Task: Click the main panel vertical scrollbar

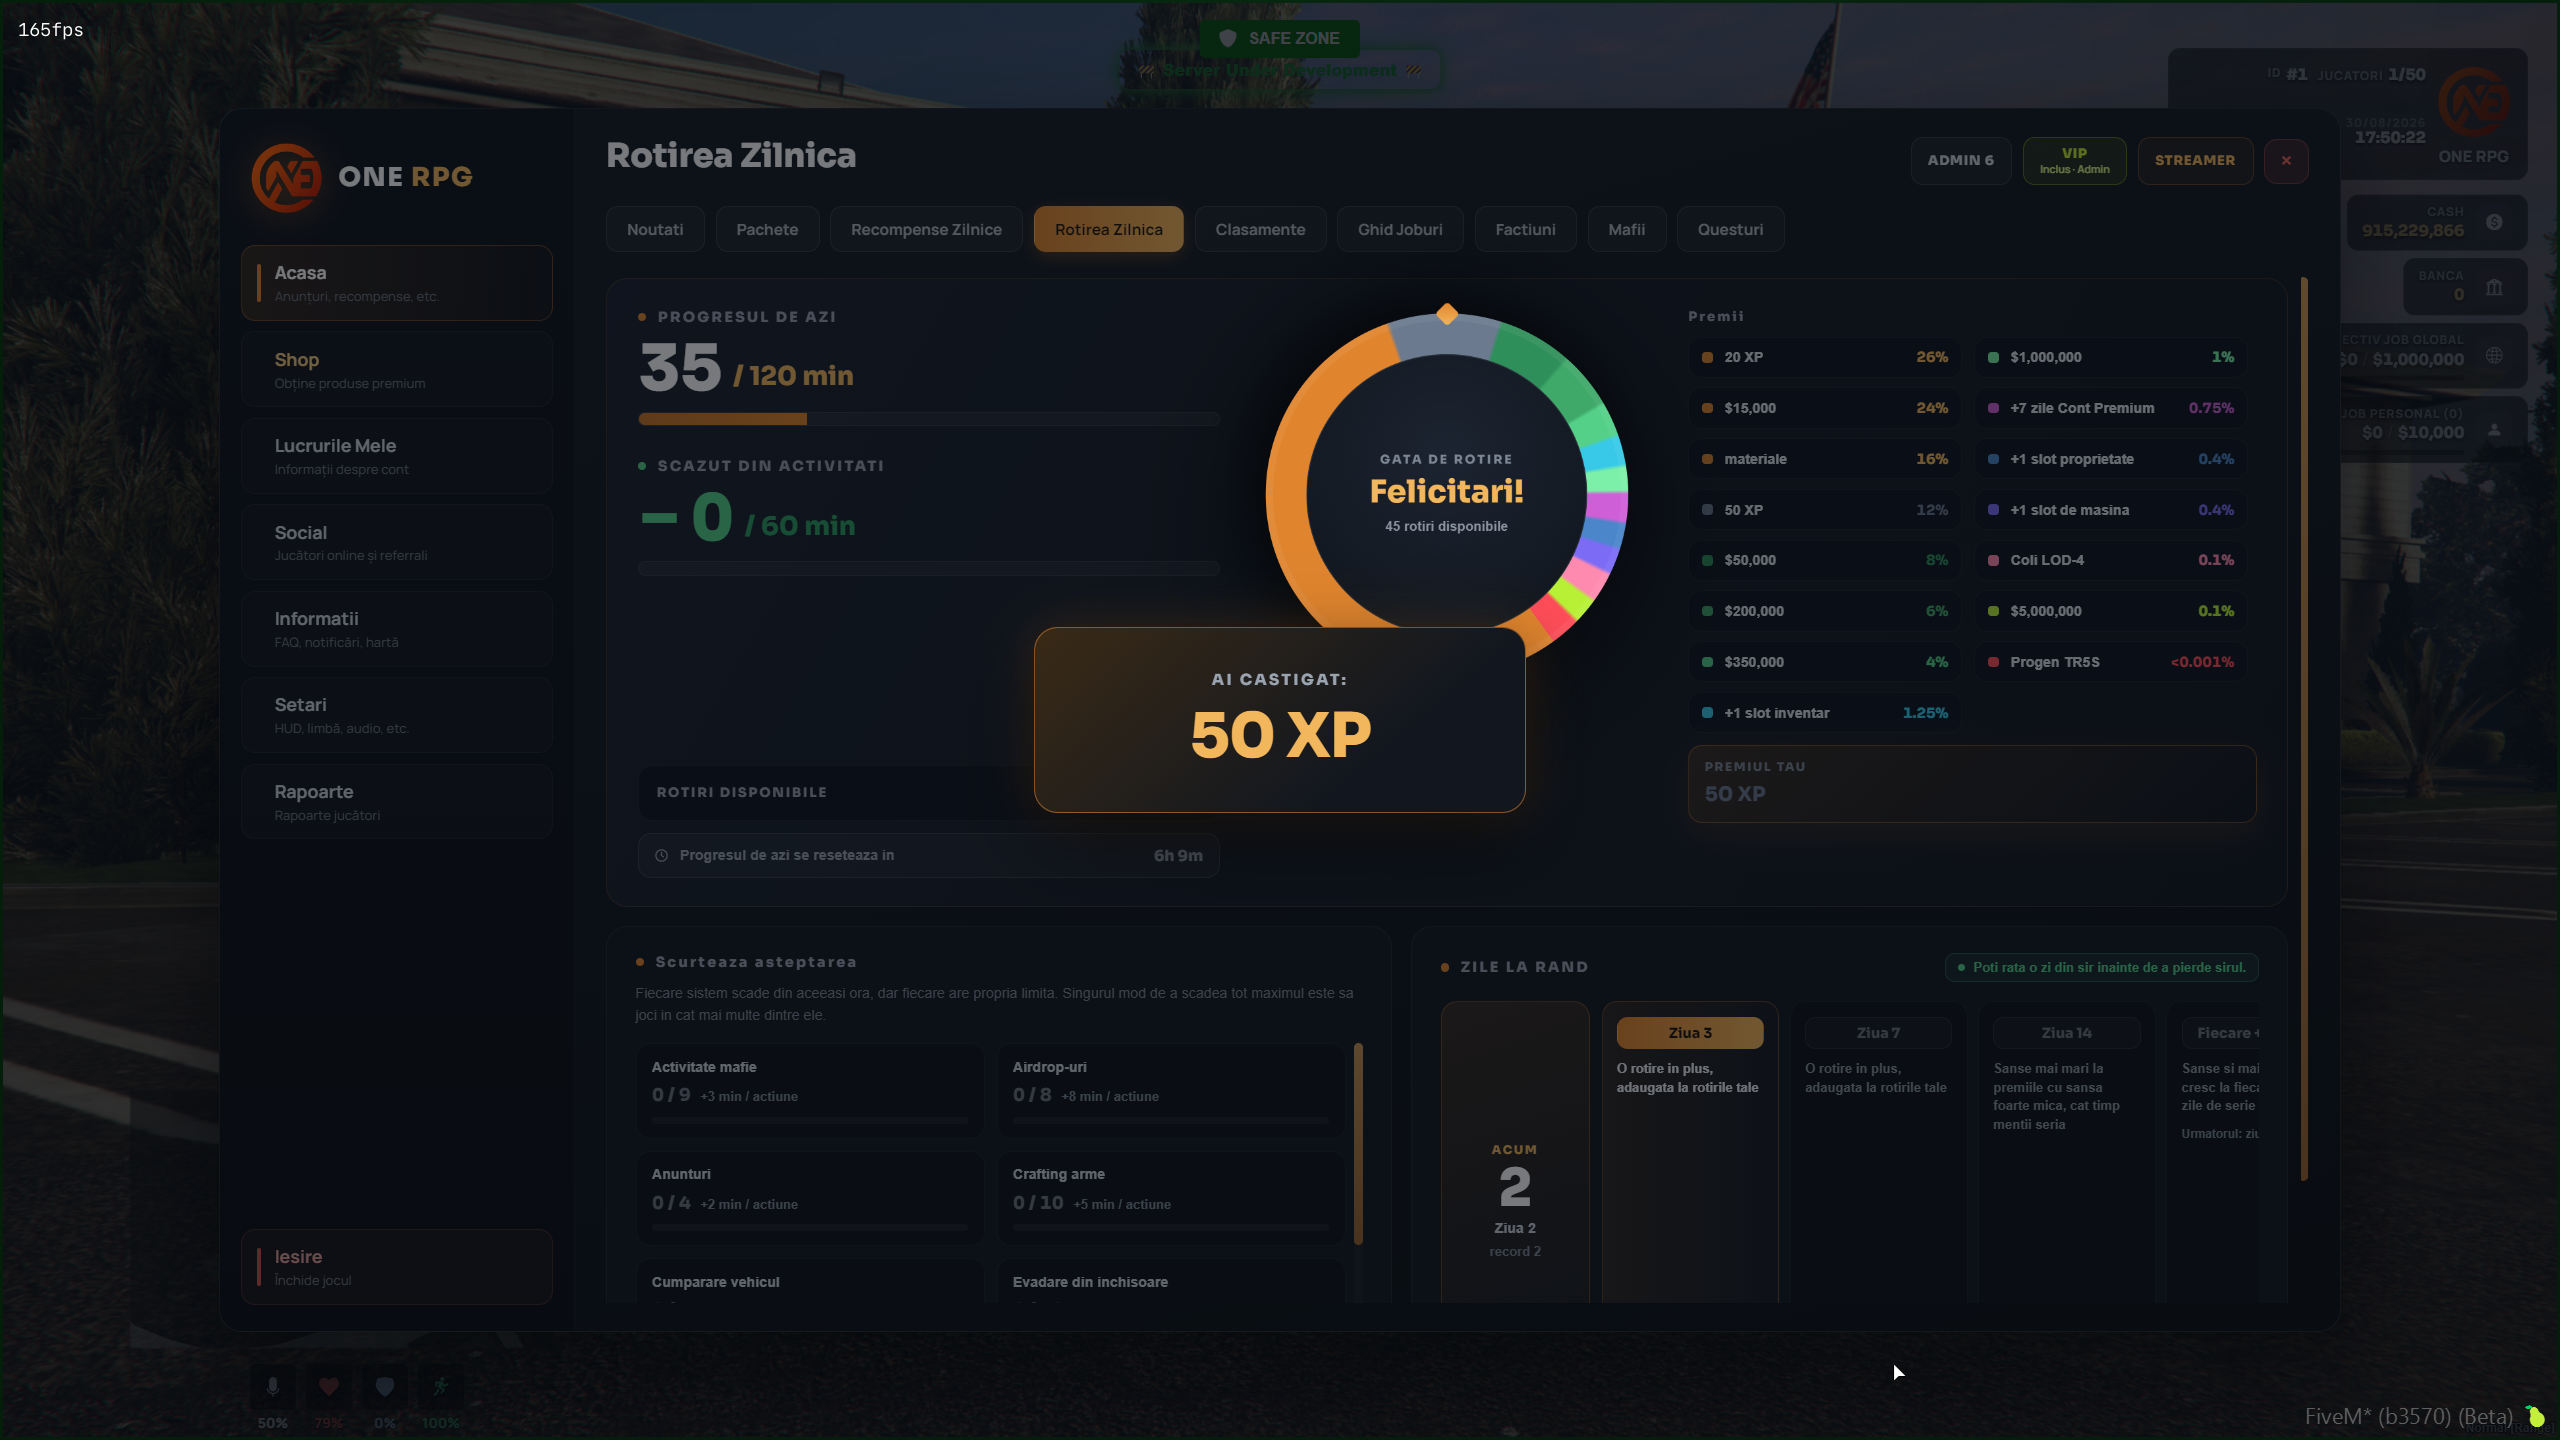Action: click(2304, 729)
